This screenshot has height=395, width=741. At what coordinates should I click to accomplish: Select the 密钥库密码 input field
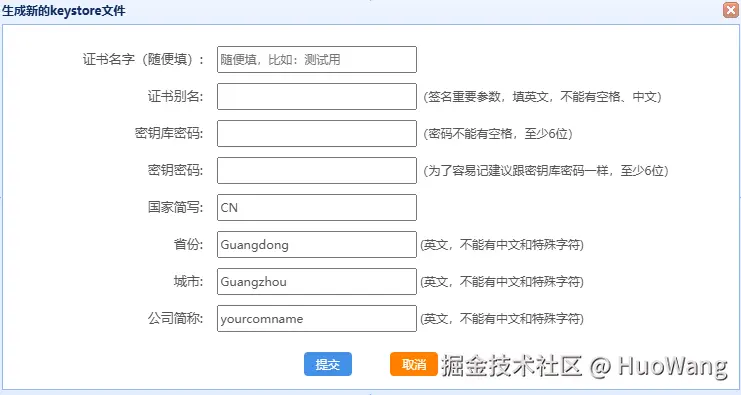pos(317,133)
